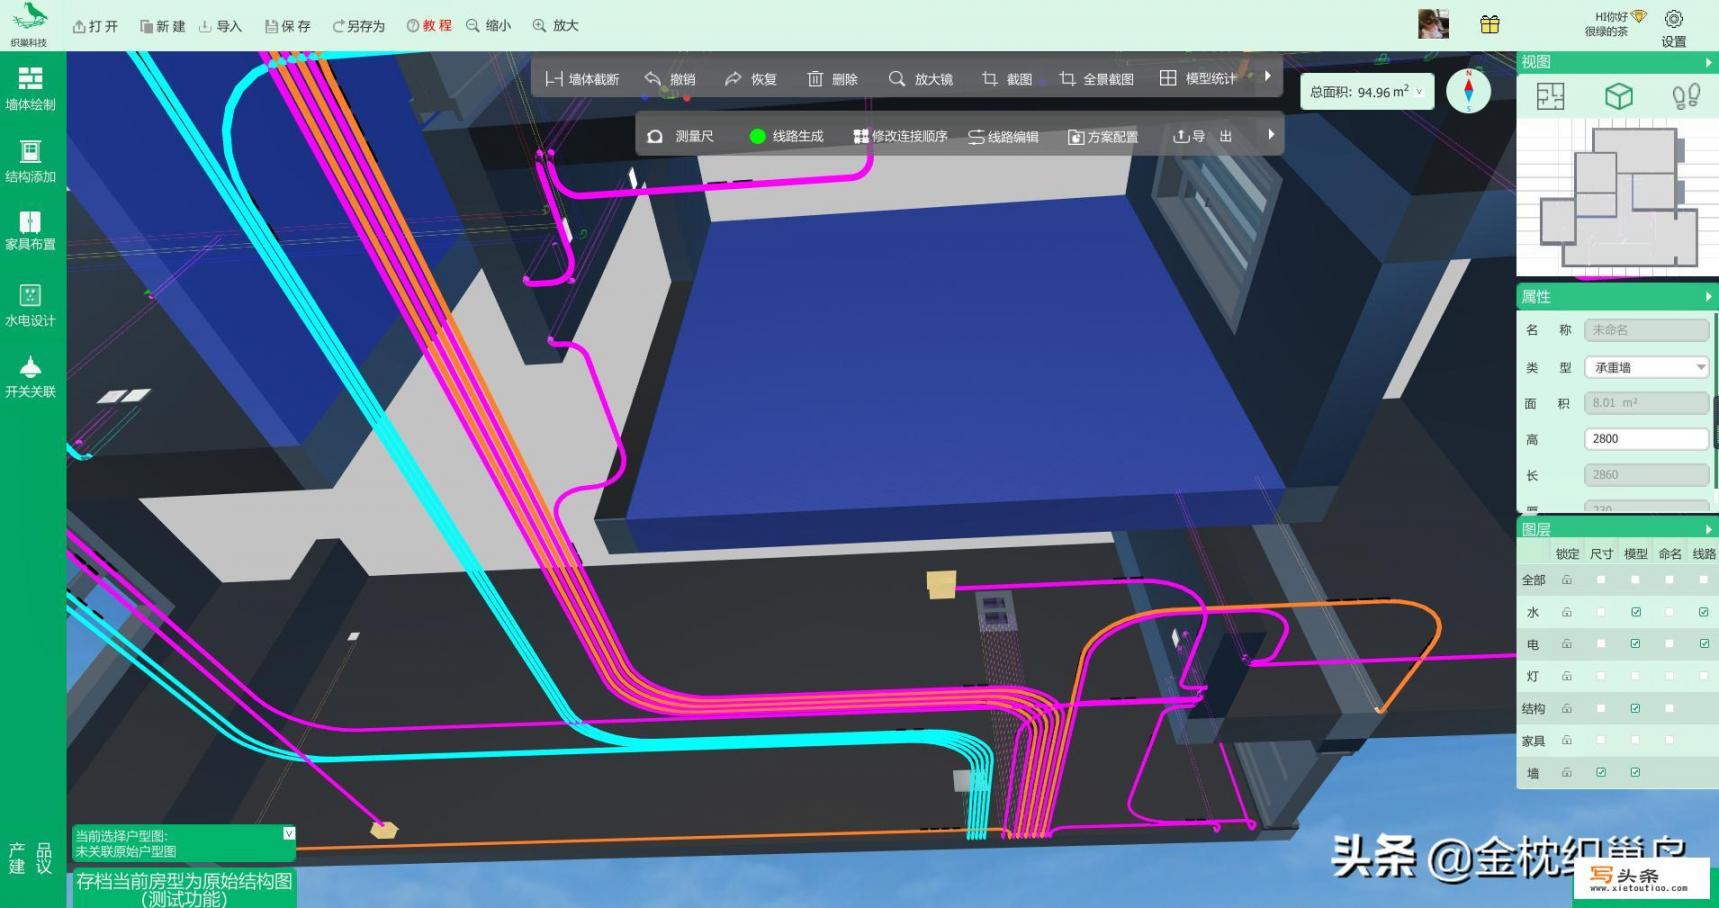
Task: Click the Open (打开) file button
Action: (95, 26)
